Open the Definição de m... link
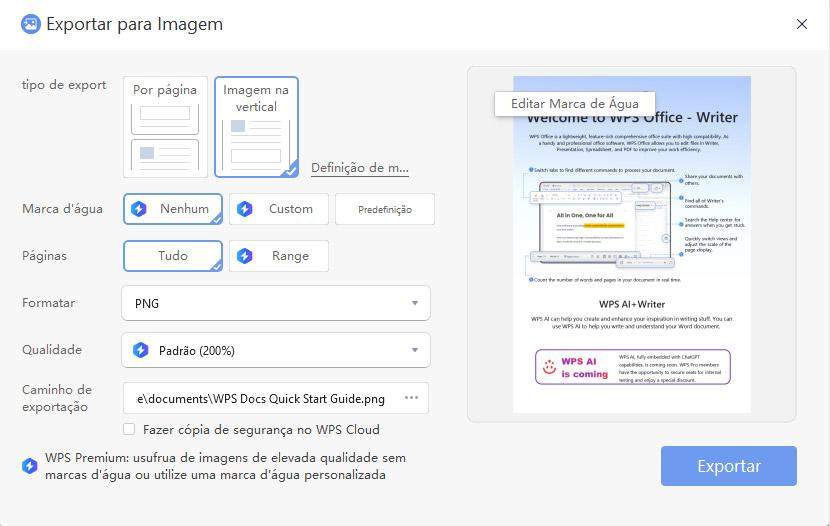This screenshot has width=830, height=526. click(360, 168)
